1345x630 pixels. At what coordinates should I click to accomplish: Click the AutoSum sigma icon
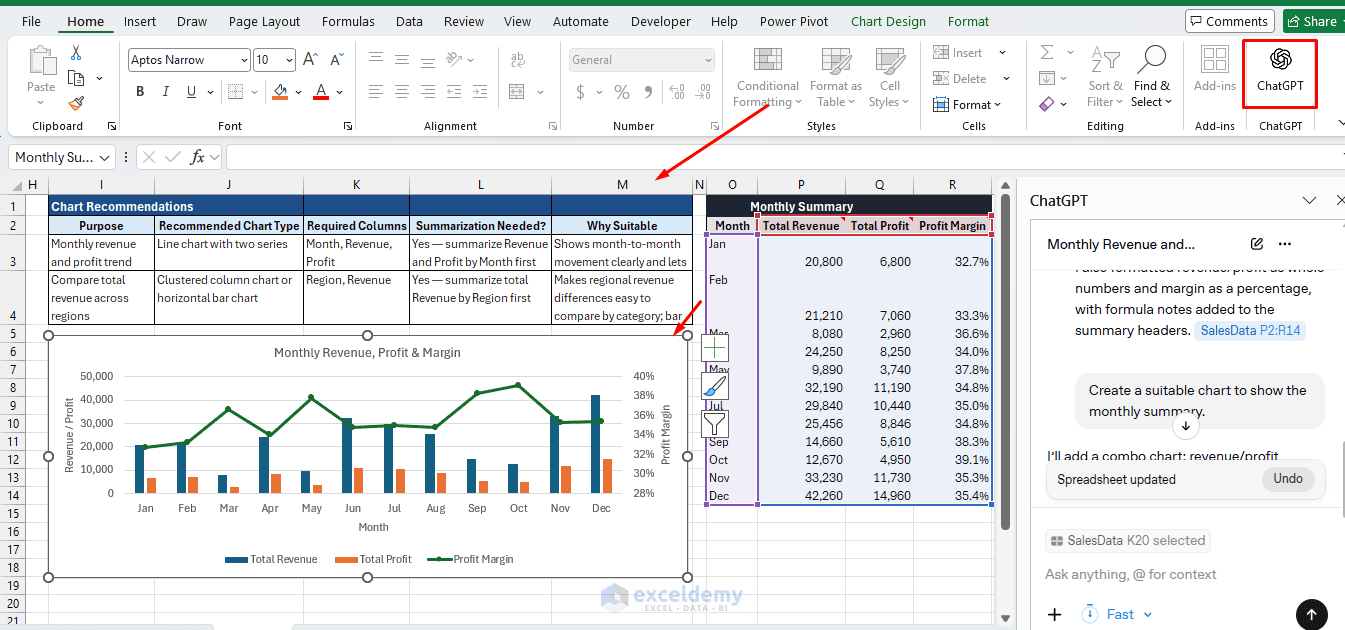click(x=1047, y=52)
